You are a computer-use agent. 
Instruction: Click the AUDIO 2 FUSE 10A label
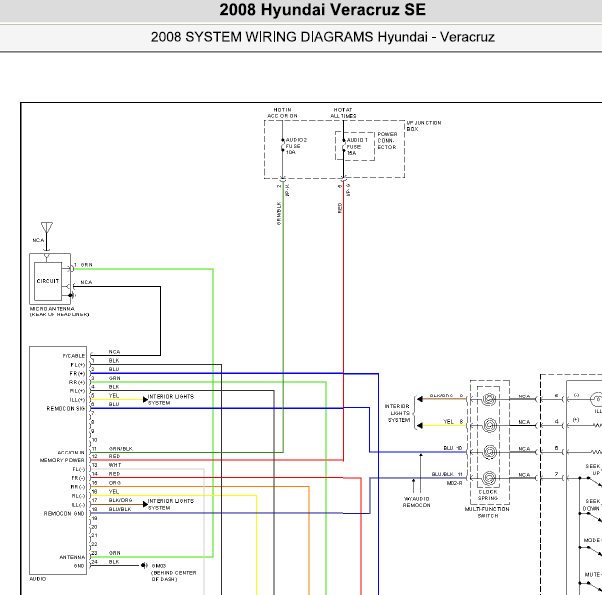(x=296, y=146)
